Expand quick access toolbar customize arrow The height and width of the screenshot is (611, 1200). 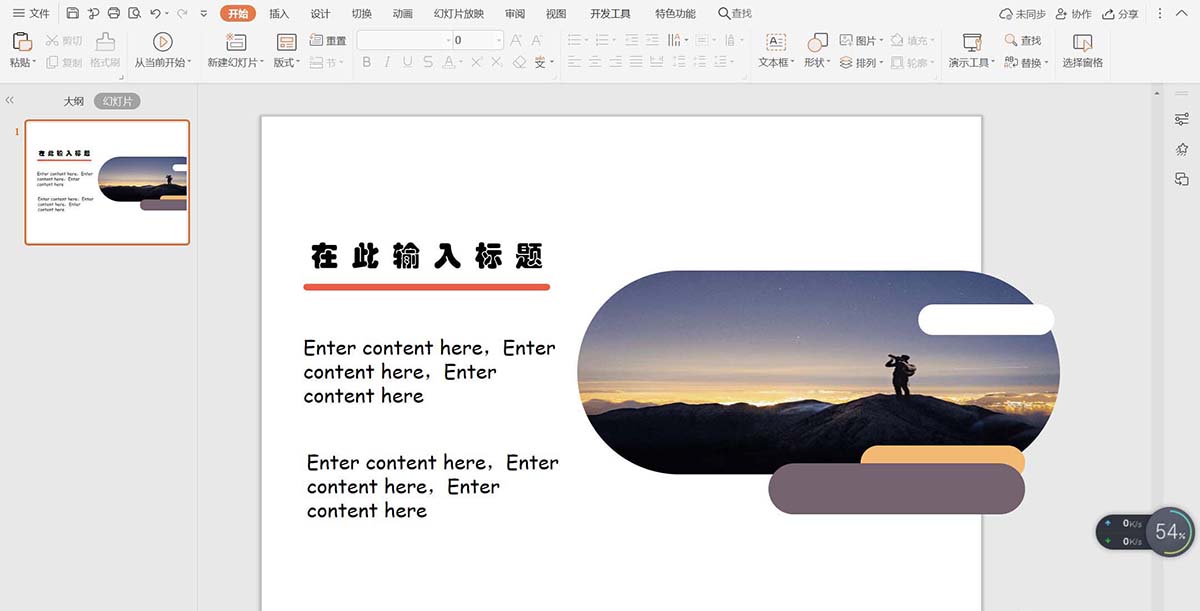(x=204, y=14)
